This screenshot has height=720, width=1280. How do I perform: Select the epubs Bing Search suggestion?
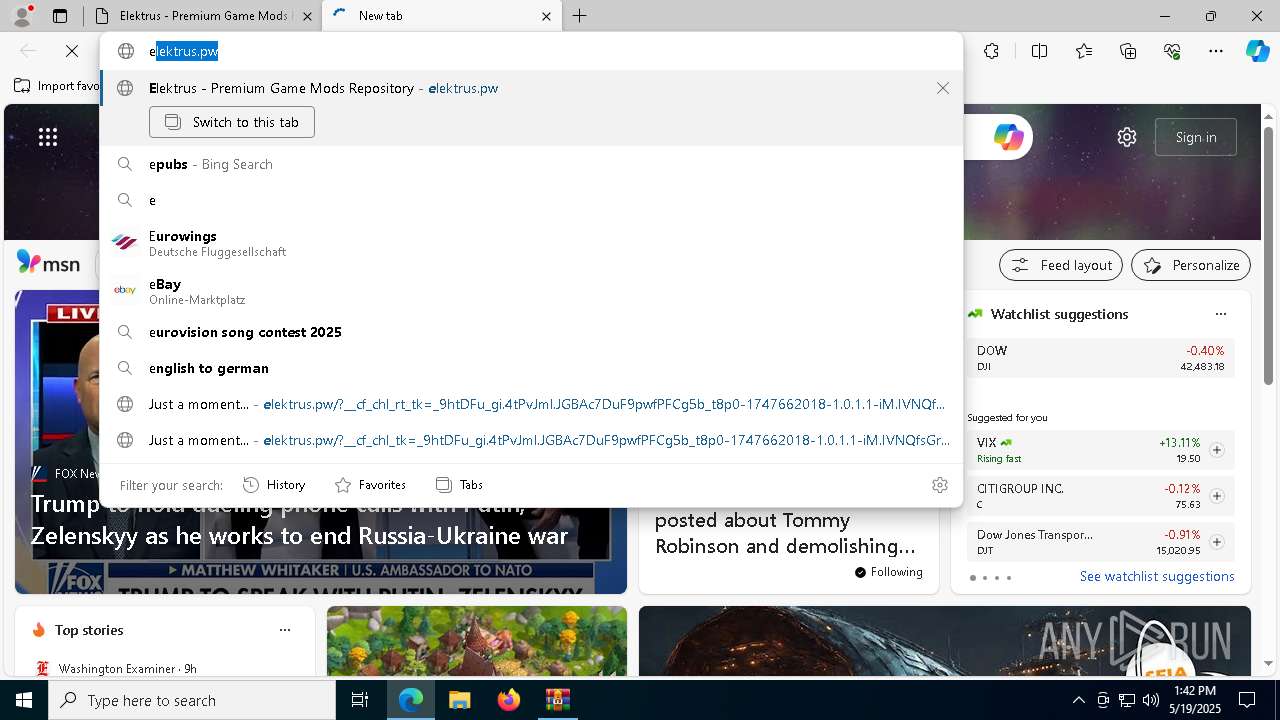pyautogui.click(x=531, y=164)
